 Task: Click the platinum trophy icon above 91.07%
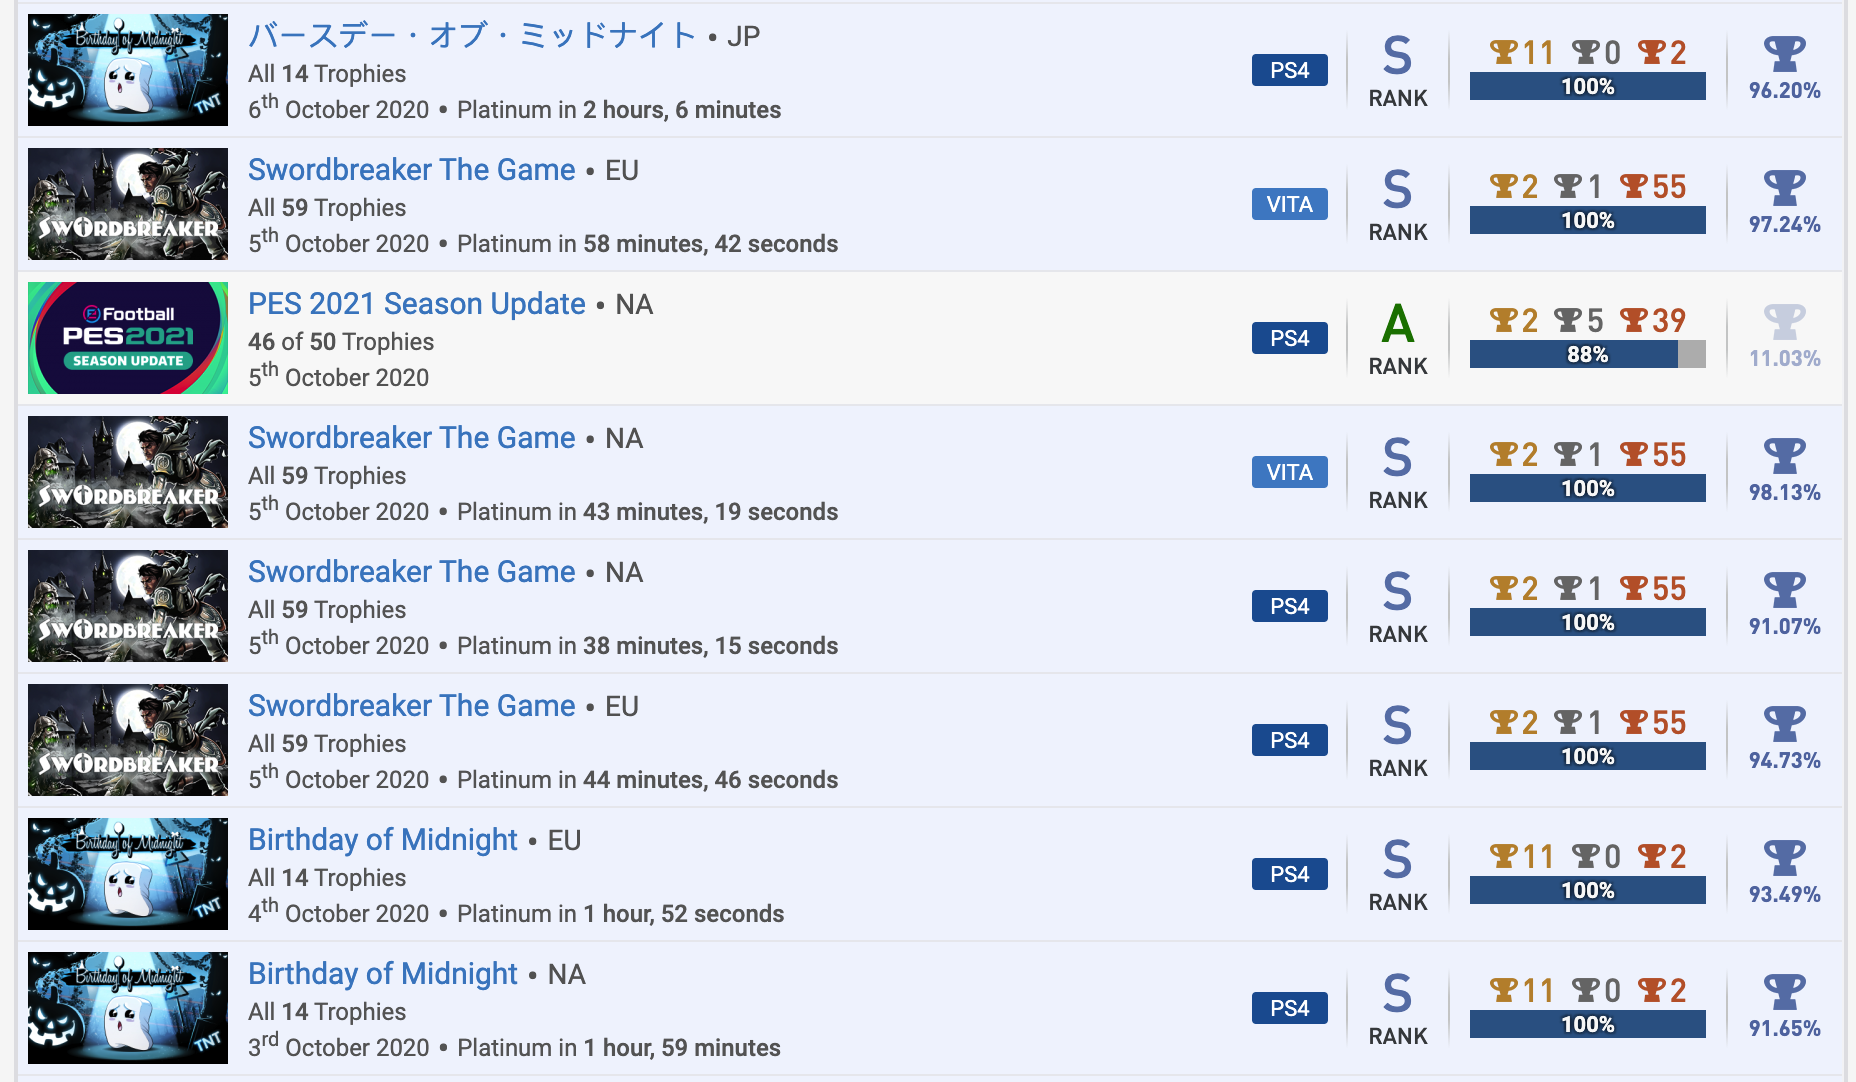[x=1784, y=590]
